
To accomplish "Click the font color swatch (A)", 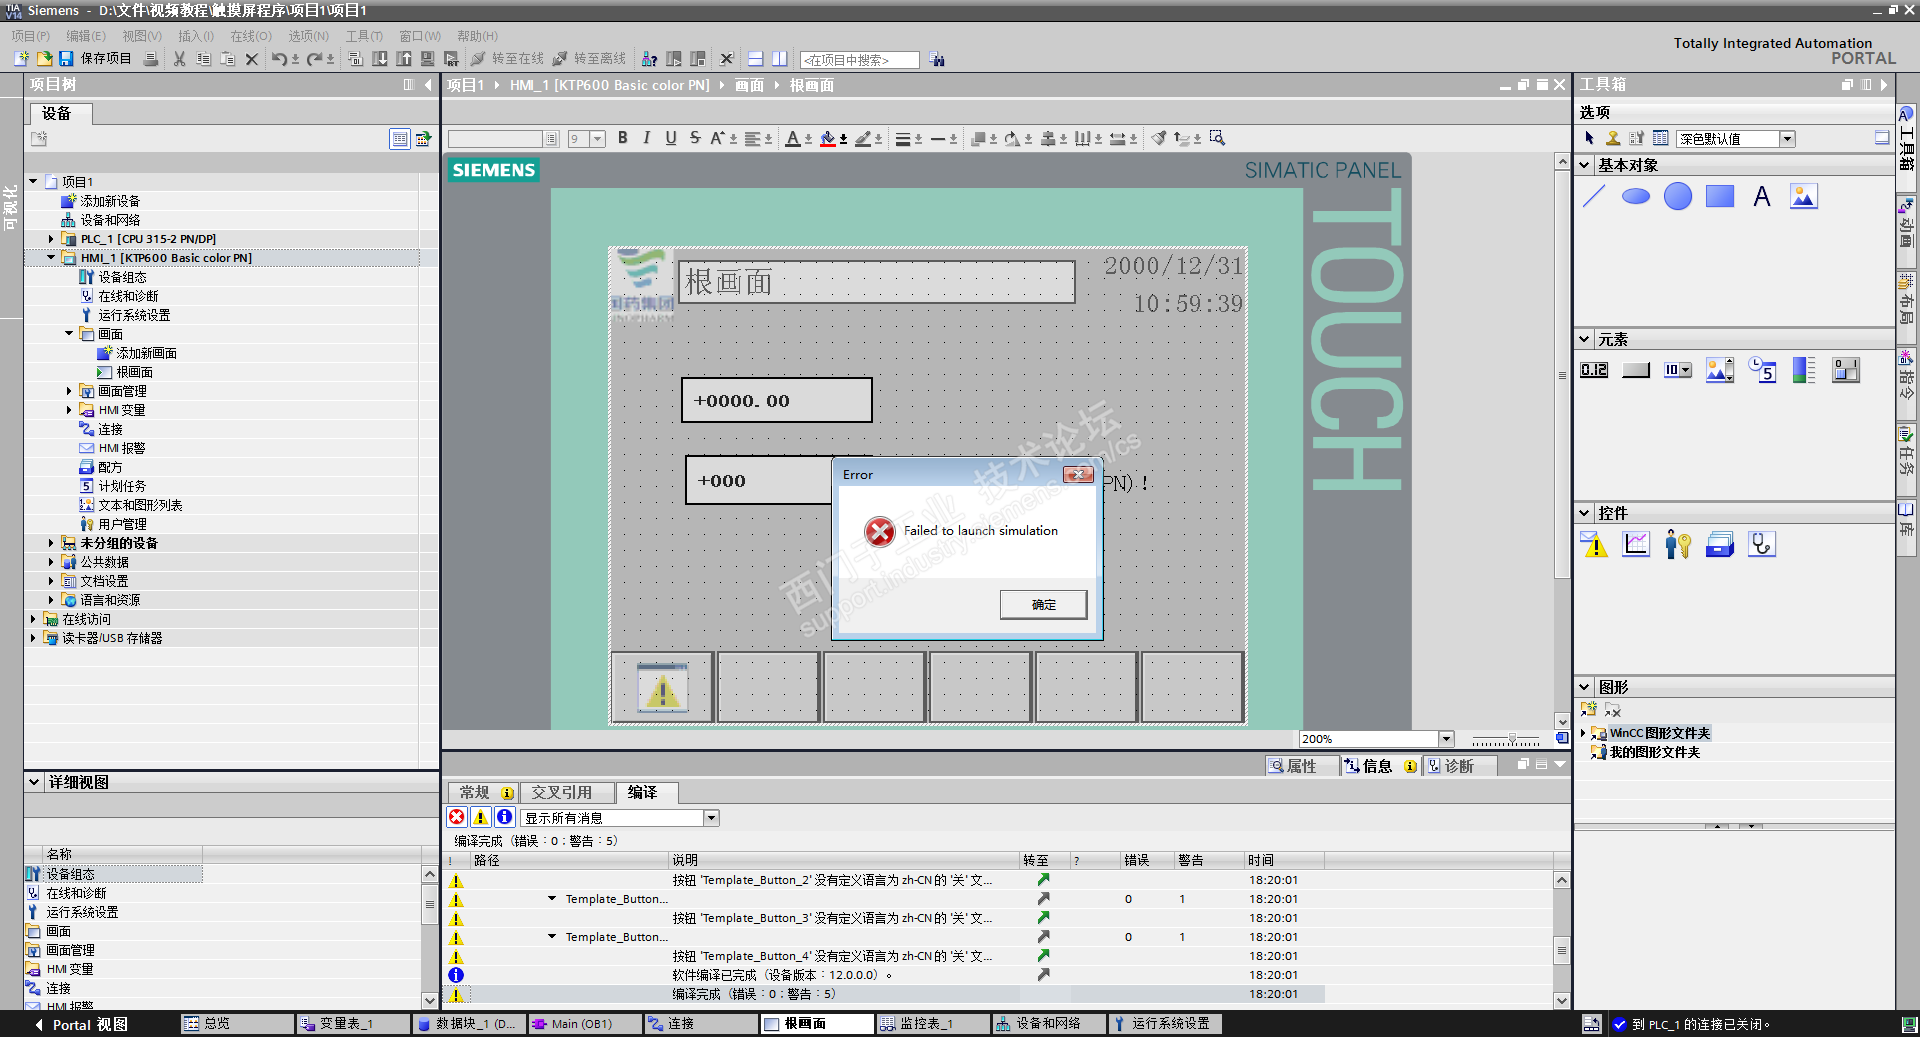I will pyautogui.click(x=792, y=138).
